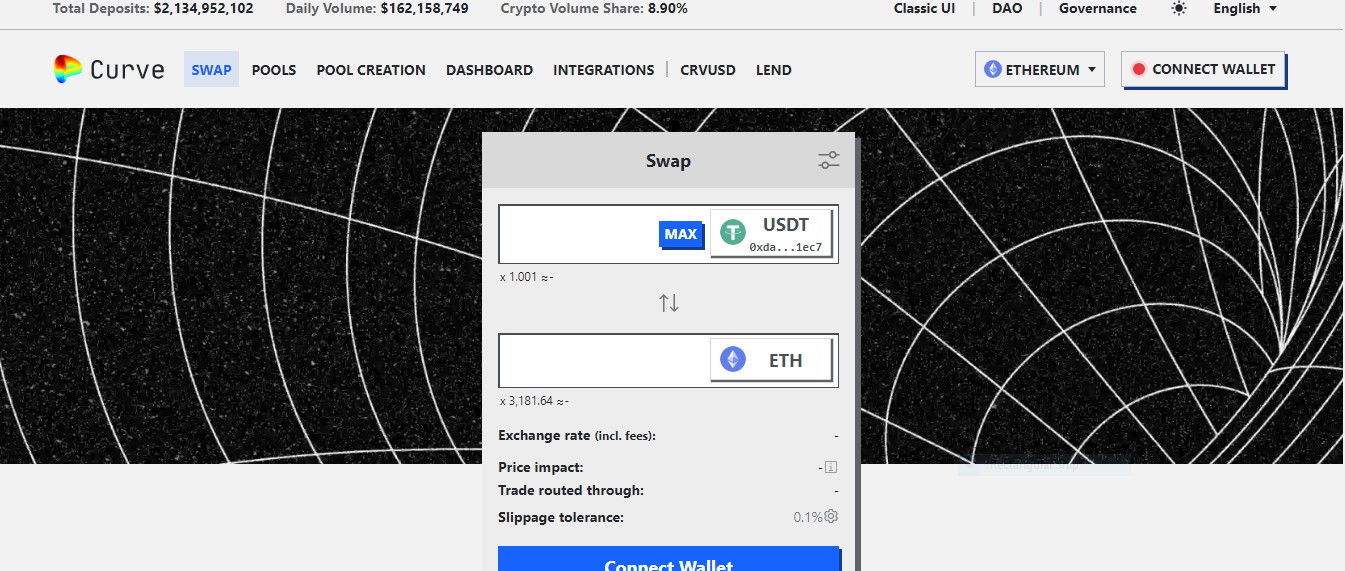This screenshot has width=1345, height=571.
Task: Open the Governance link
Action: (x=1098, y=8)
